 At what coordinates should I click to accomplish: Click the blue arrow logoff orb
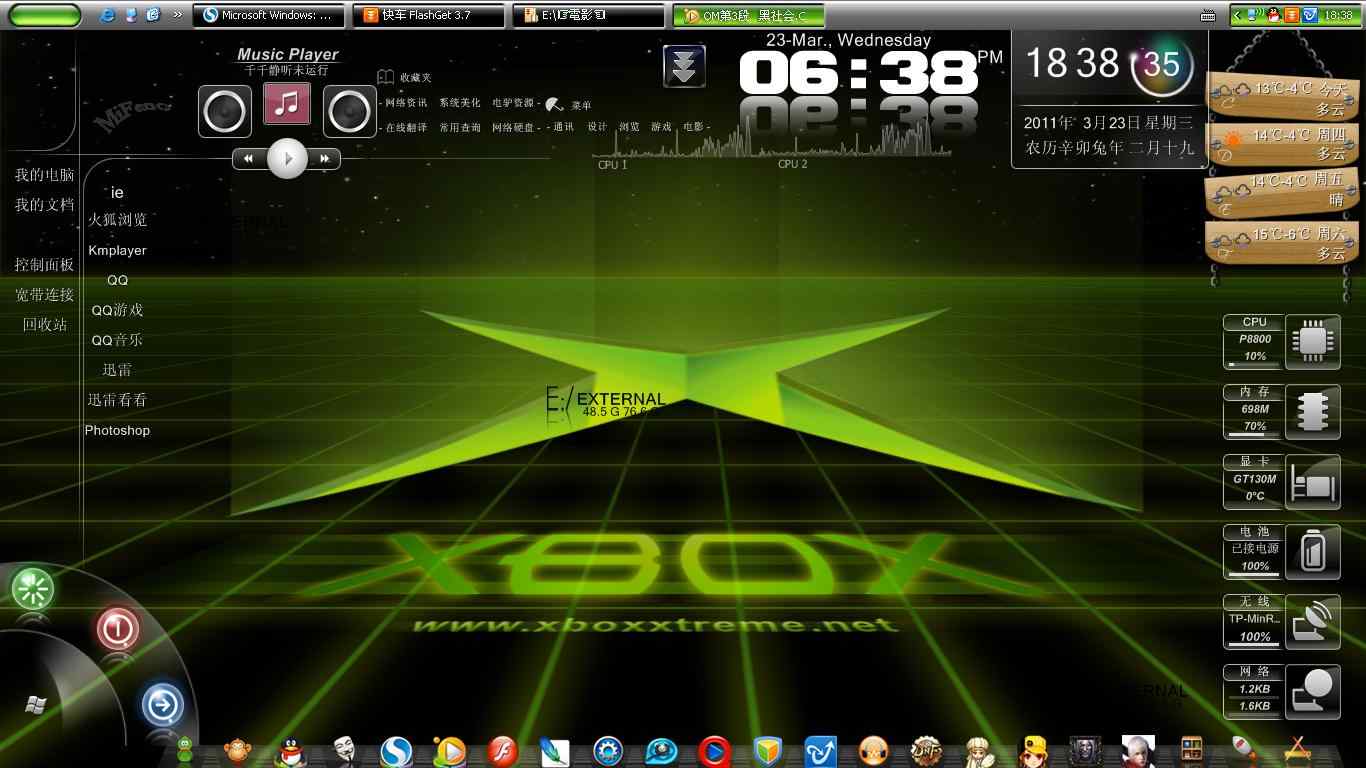[162, 705]
